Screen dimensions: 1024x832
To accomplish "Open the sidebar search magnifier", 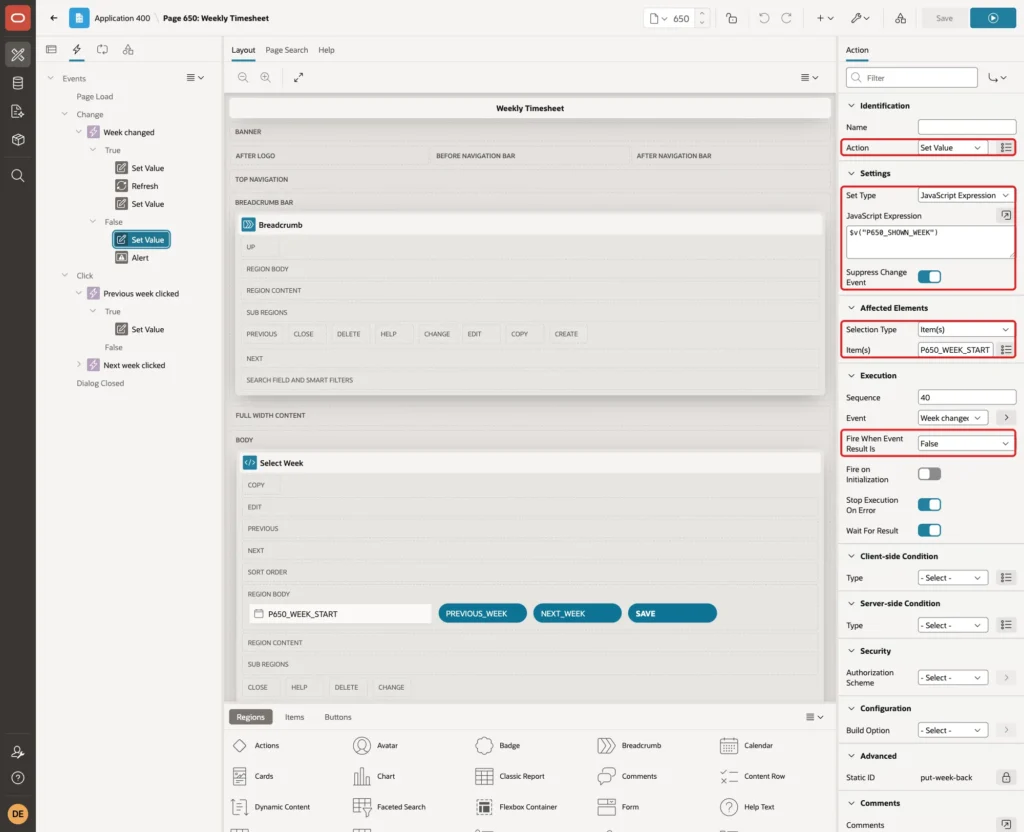I will click(x=18, y=176).
